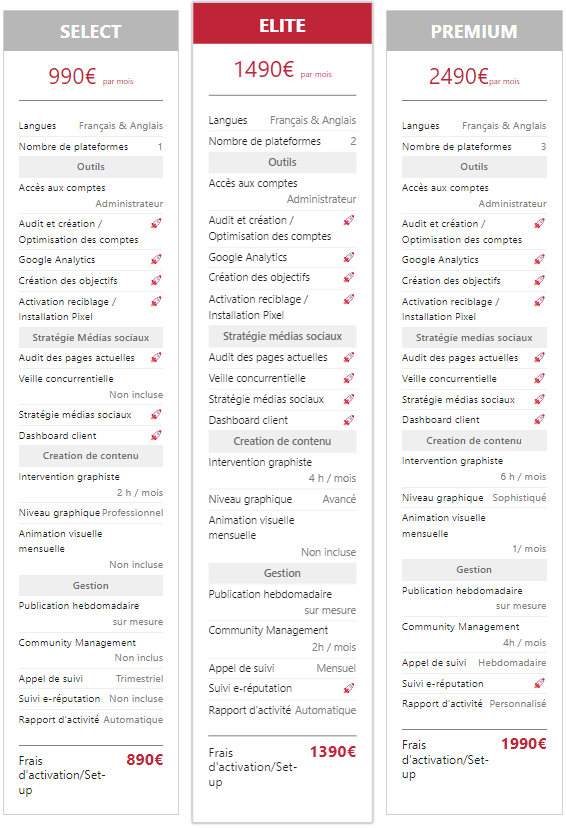Choose the PREMIUM plan header
Viewport: 566px width, 828px height.
(474, 31)
